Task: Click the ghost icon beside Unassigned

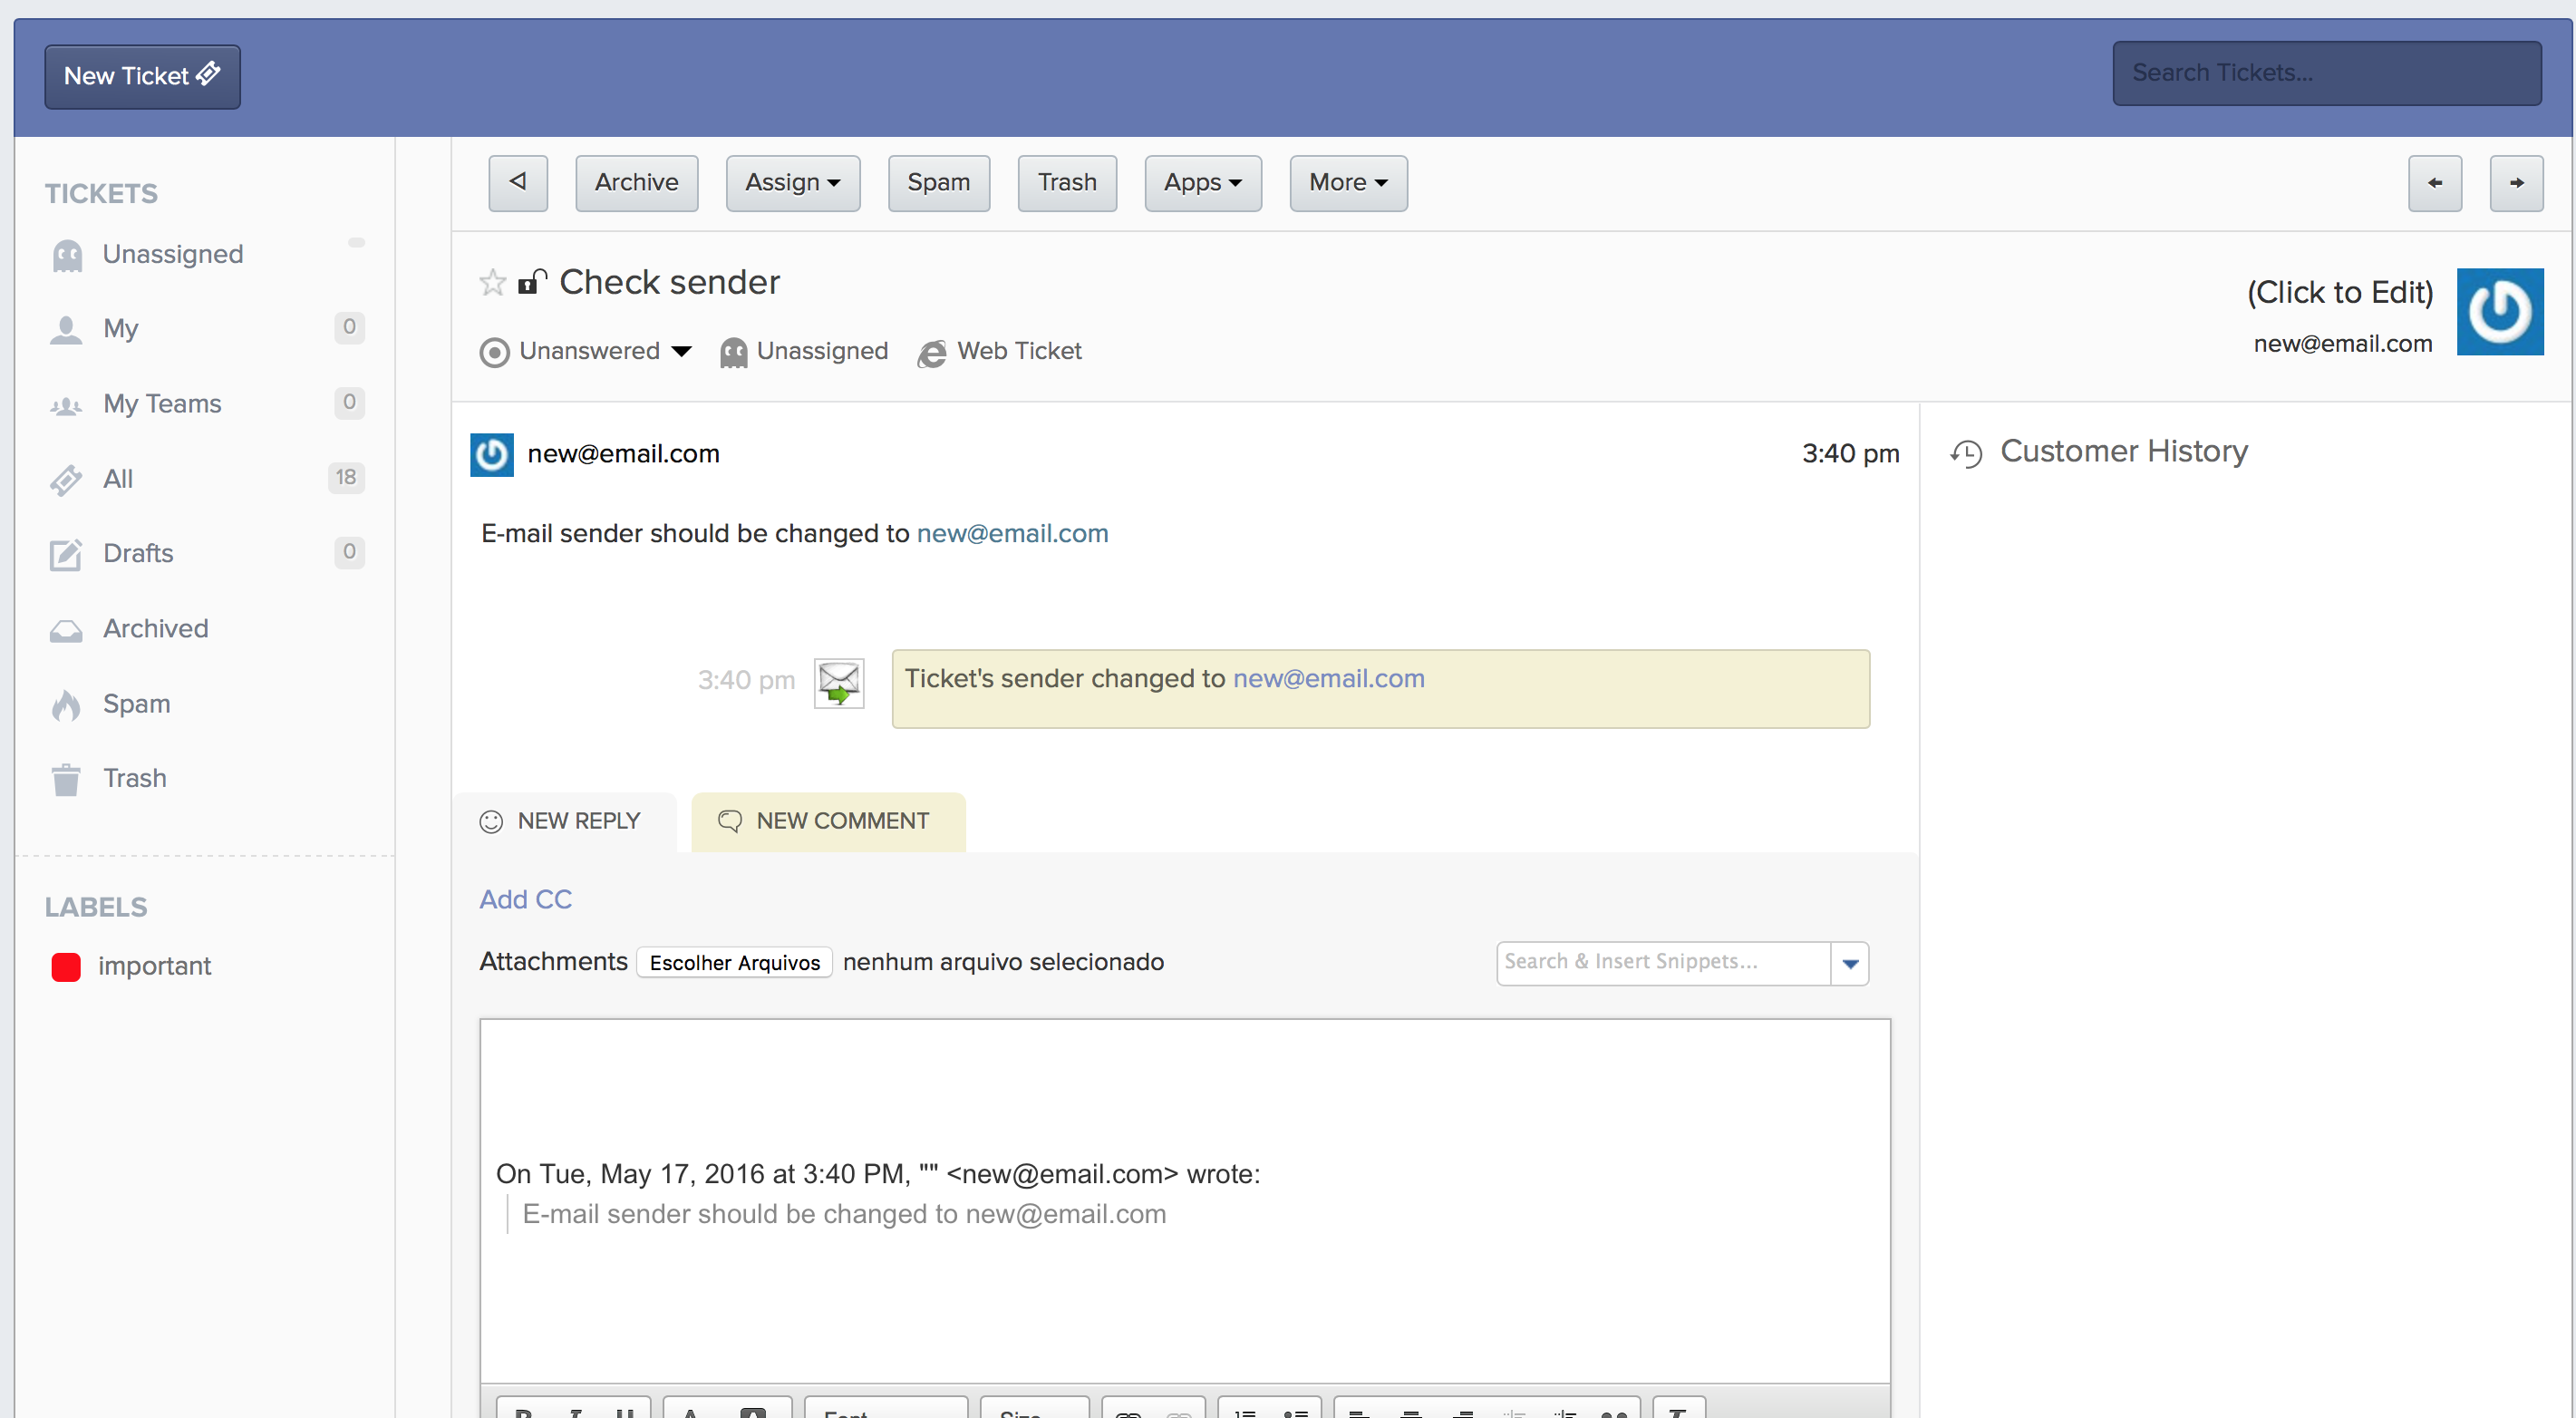Action: coord(733,352)
